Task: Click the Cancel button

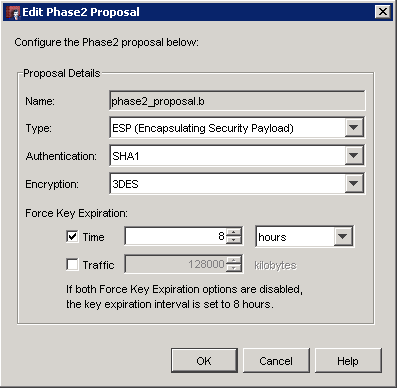Action: point(276,361)
